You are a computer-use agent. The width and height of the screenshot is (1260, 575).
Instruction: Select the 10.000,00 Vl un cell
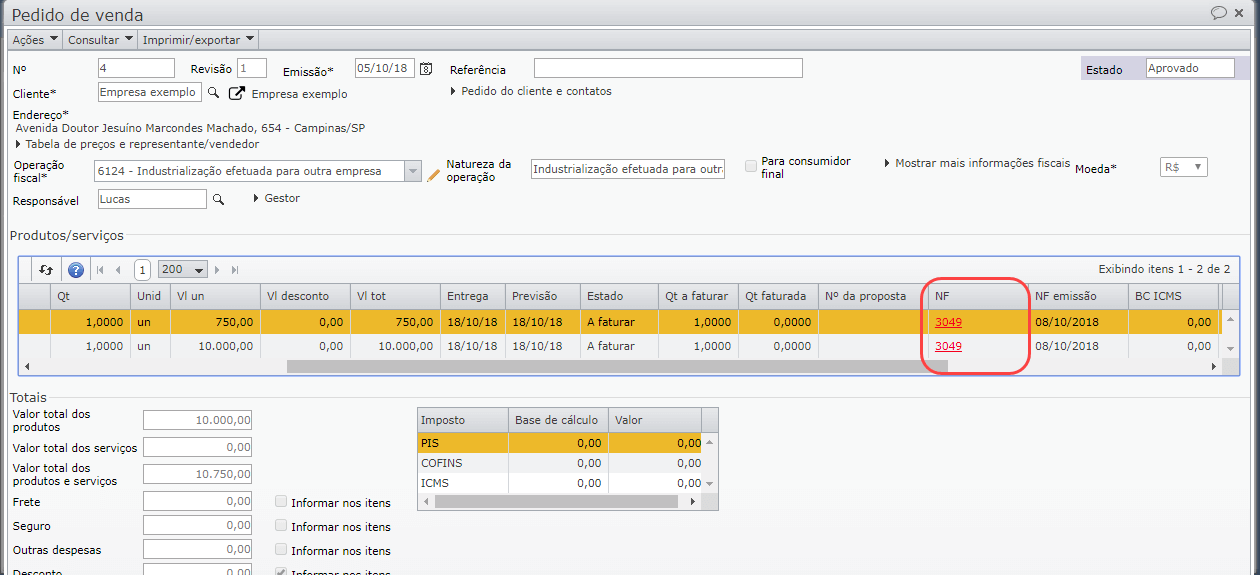click(x=215, y=346)
